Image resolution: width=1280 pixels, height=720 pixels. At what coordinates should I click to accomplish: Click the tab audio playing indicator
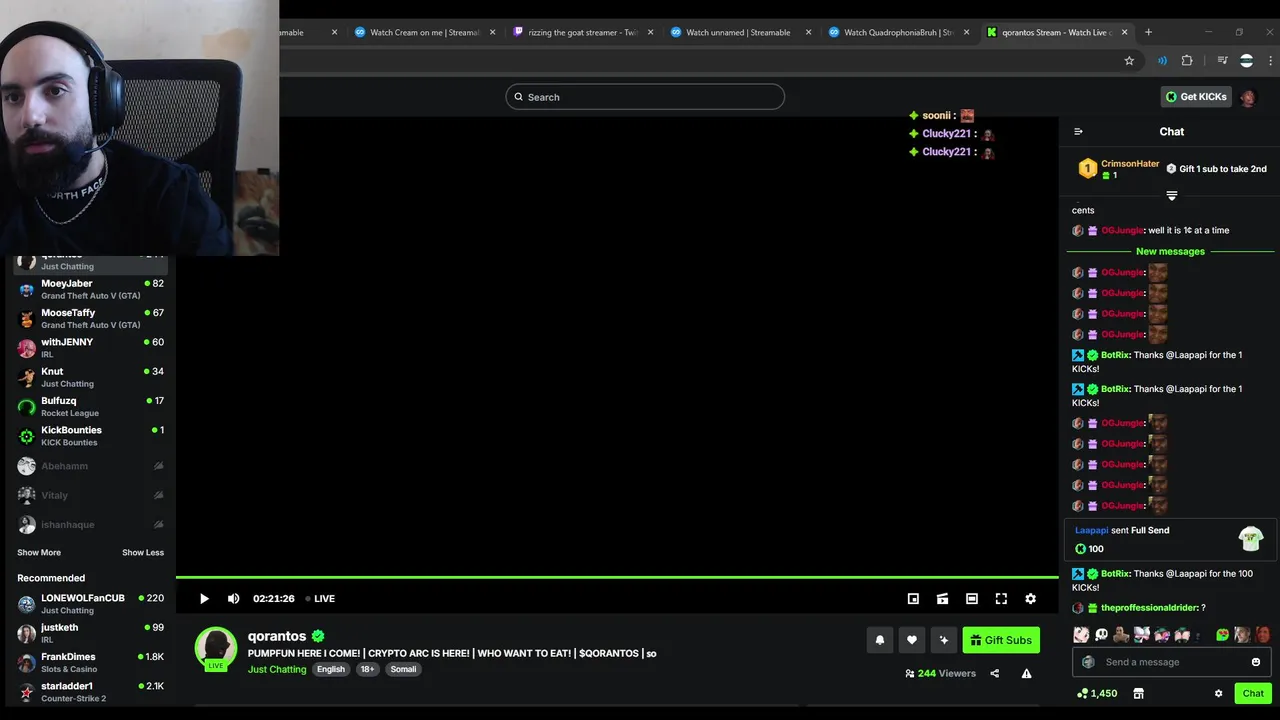click(1162, 60)
